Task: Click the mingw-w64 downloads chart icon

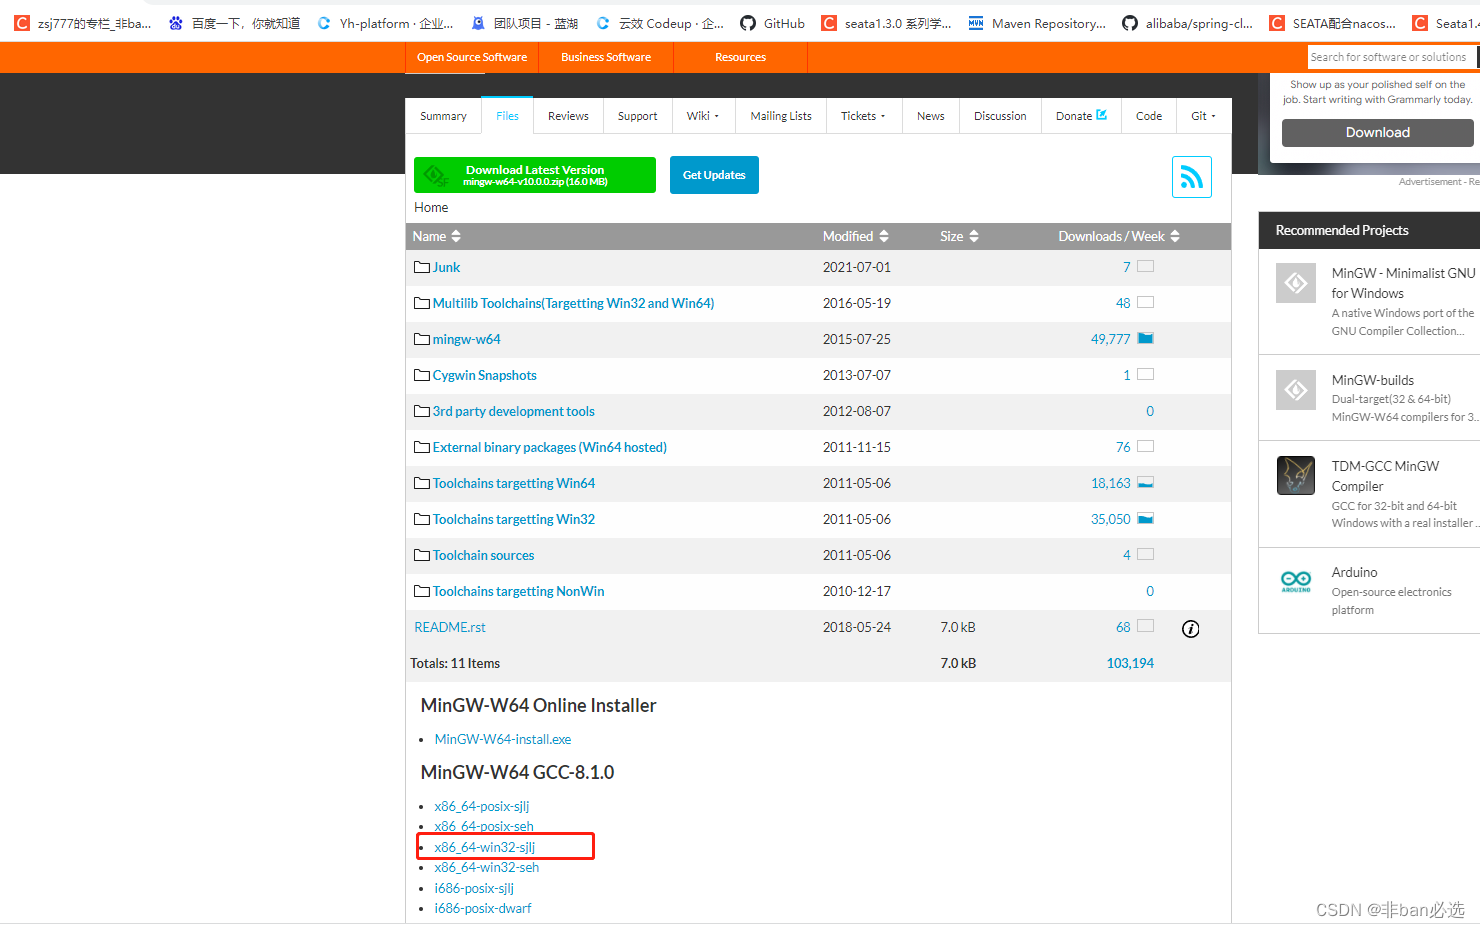Action: point(1146,338)
